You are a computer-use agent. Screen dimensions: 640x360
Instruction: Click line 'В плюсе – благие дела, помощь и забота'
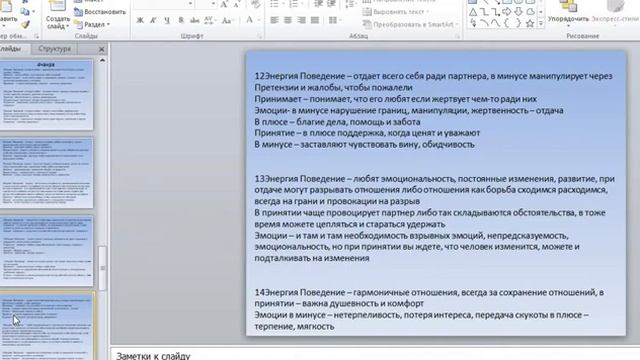pos(337,122)
